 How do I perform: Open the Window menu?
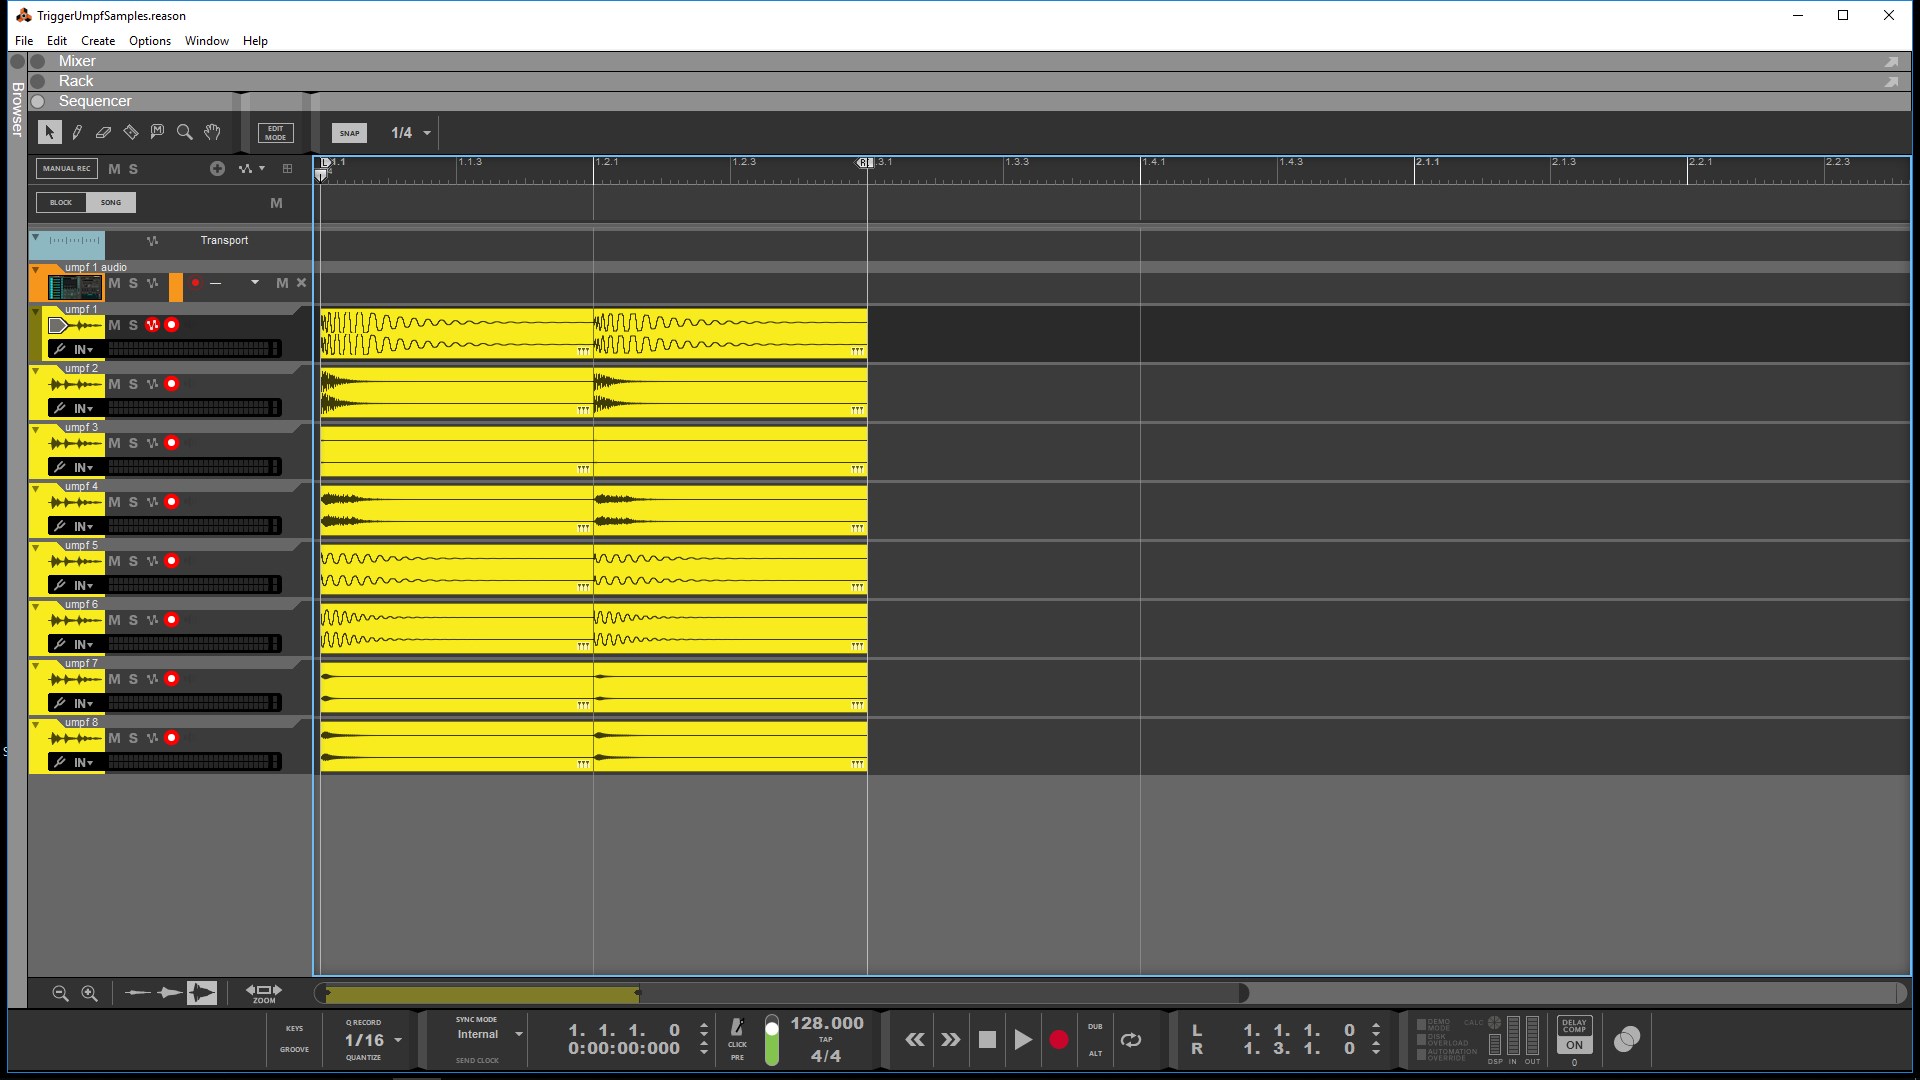point(207,41)
